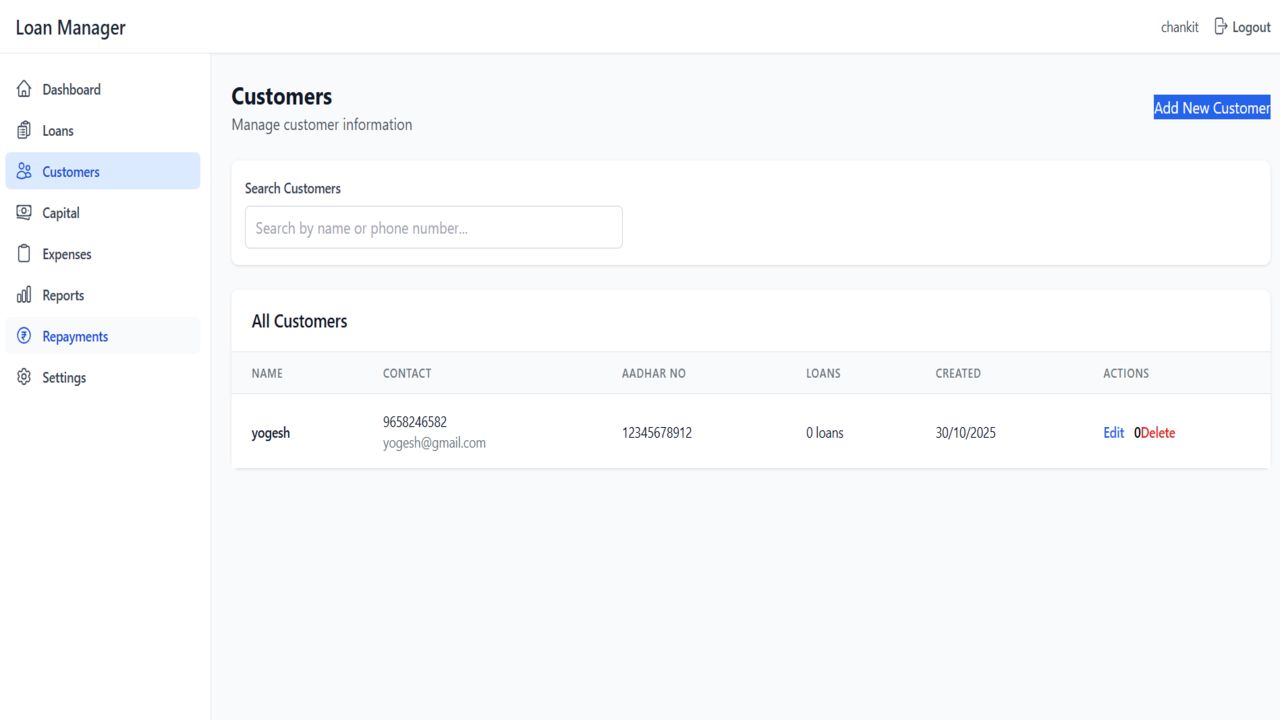1280x720 pixels.
Task: Open Settings from the sidebar
Action: [x=103, y=377]
